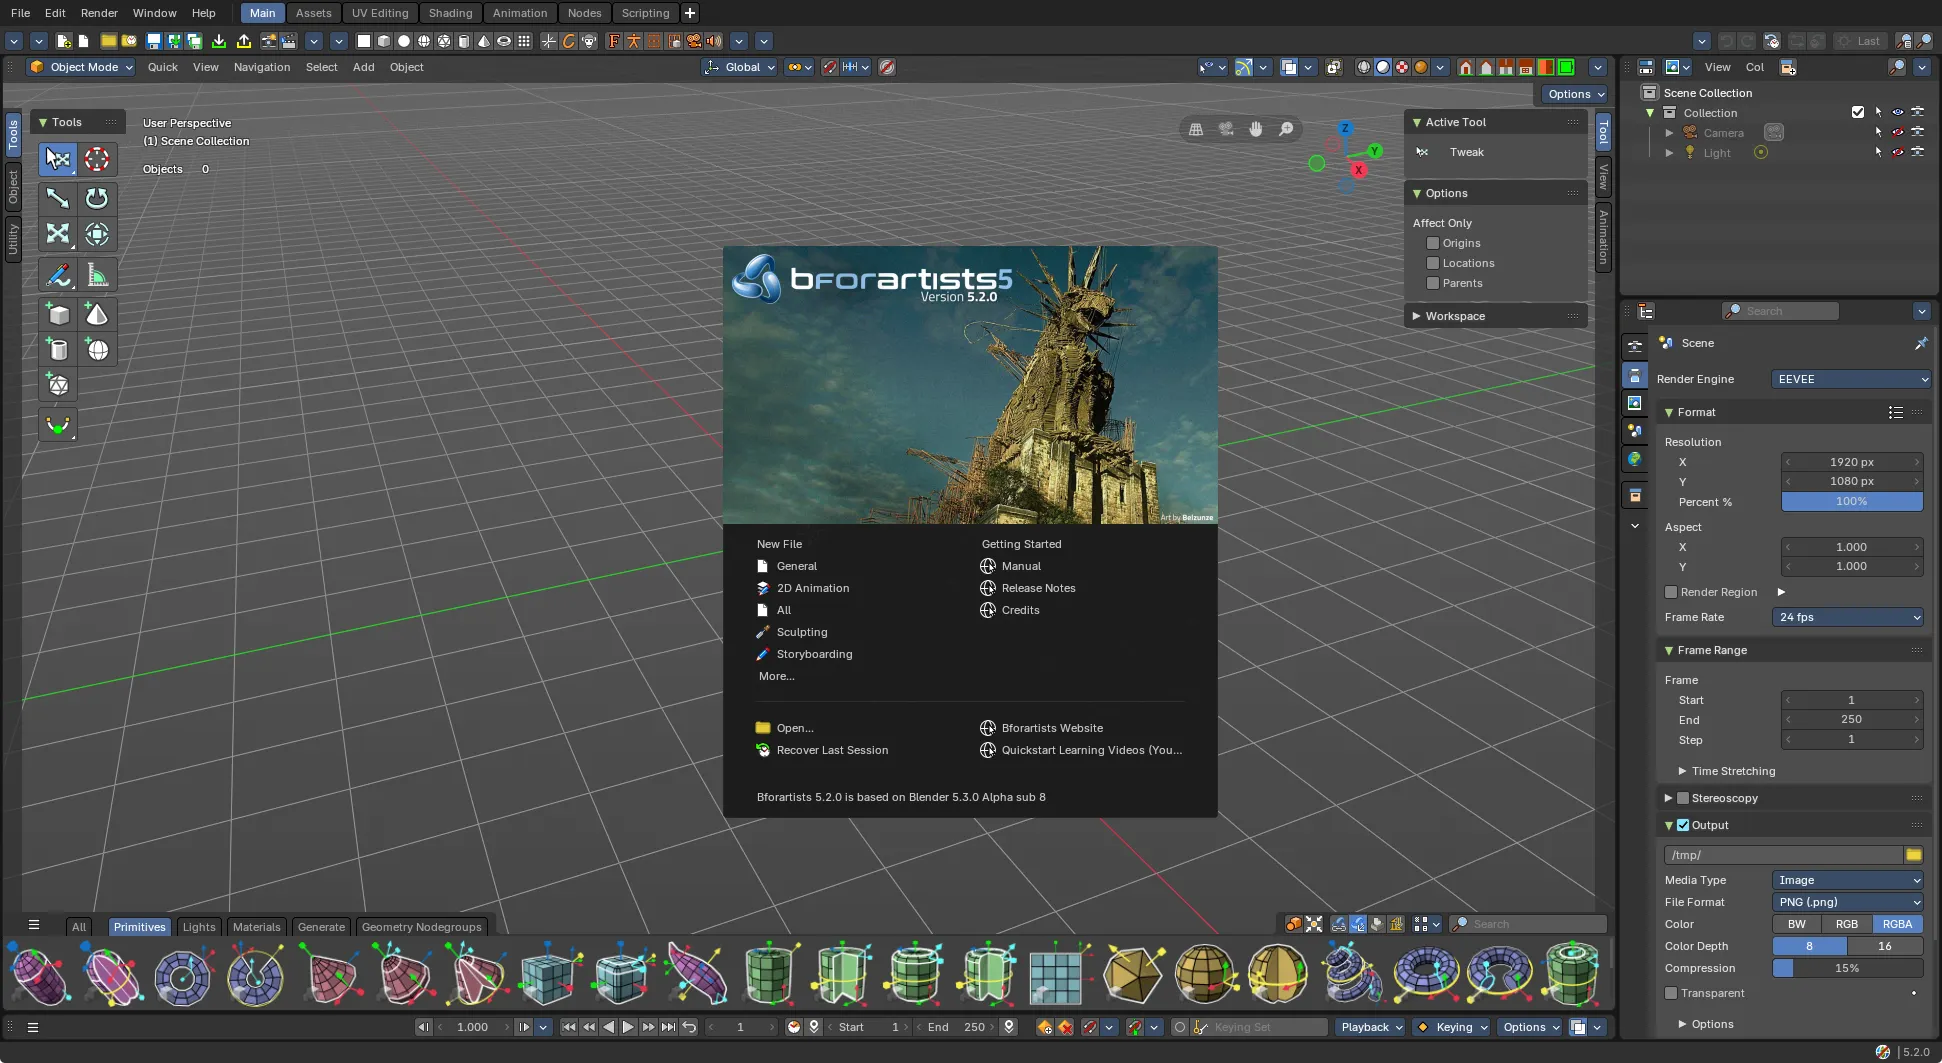This screenshot has width=1942, height=1063.
Task: Jump to the first frame in timeline
Action: point(569,1027)
